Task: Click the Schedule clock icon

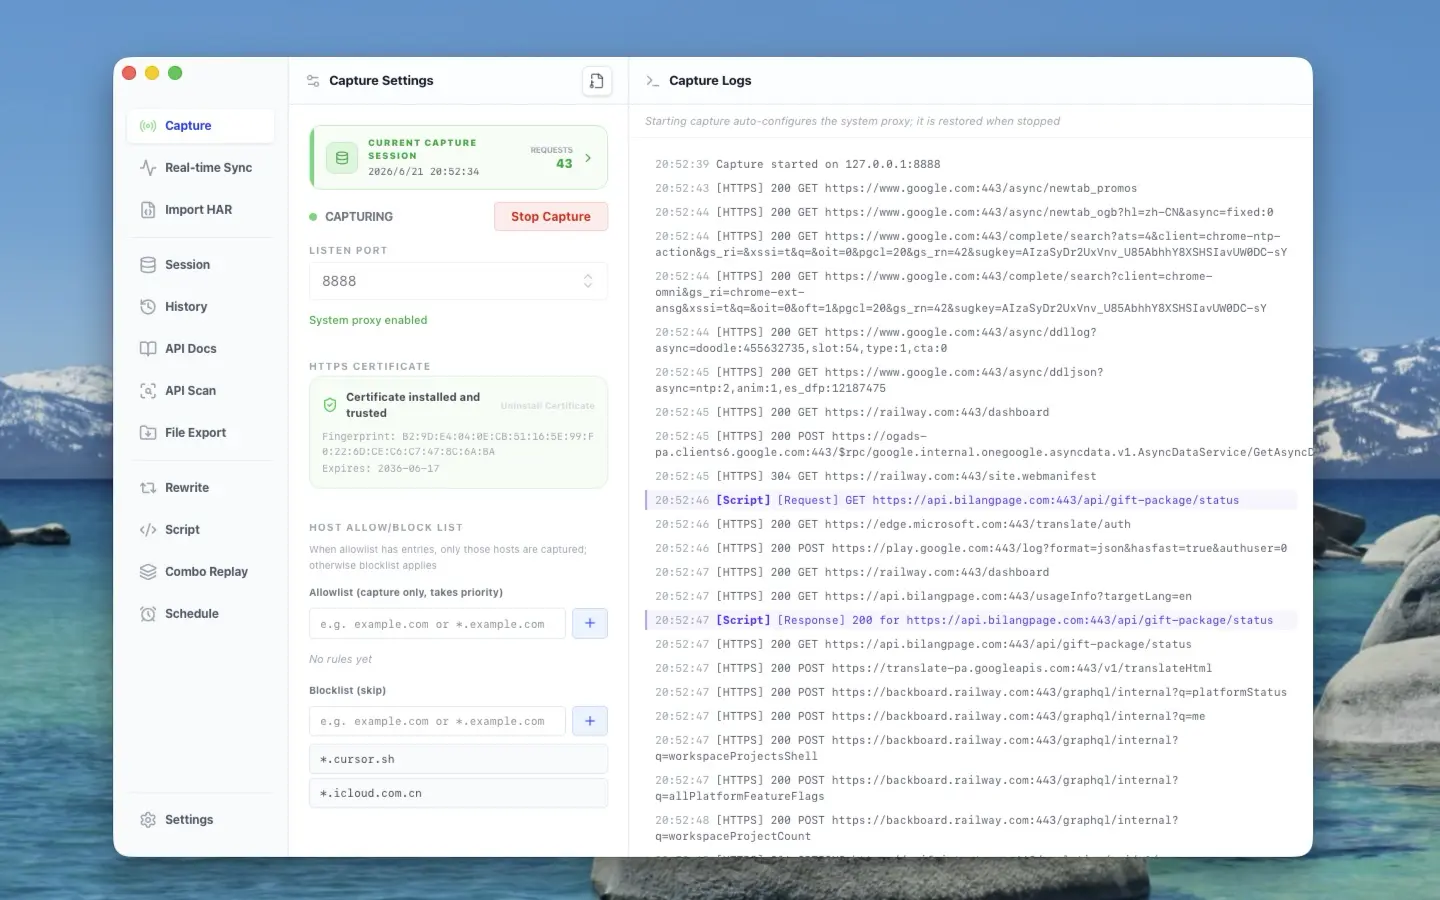Action: click(148, 614)
